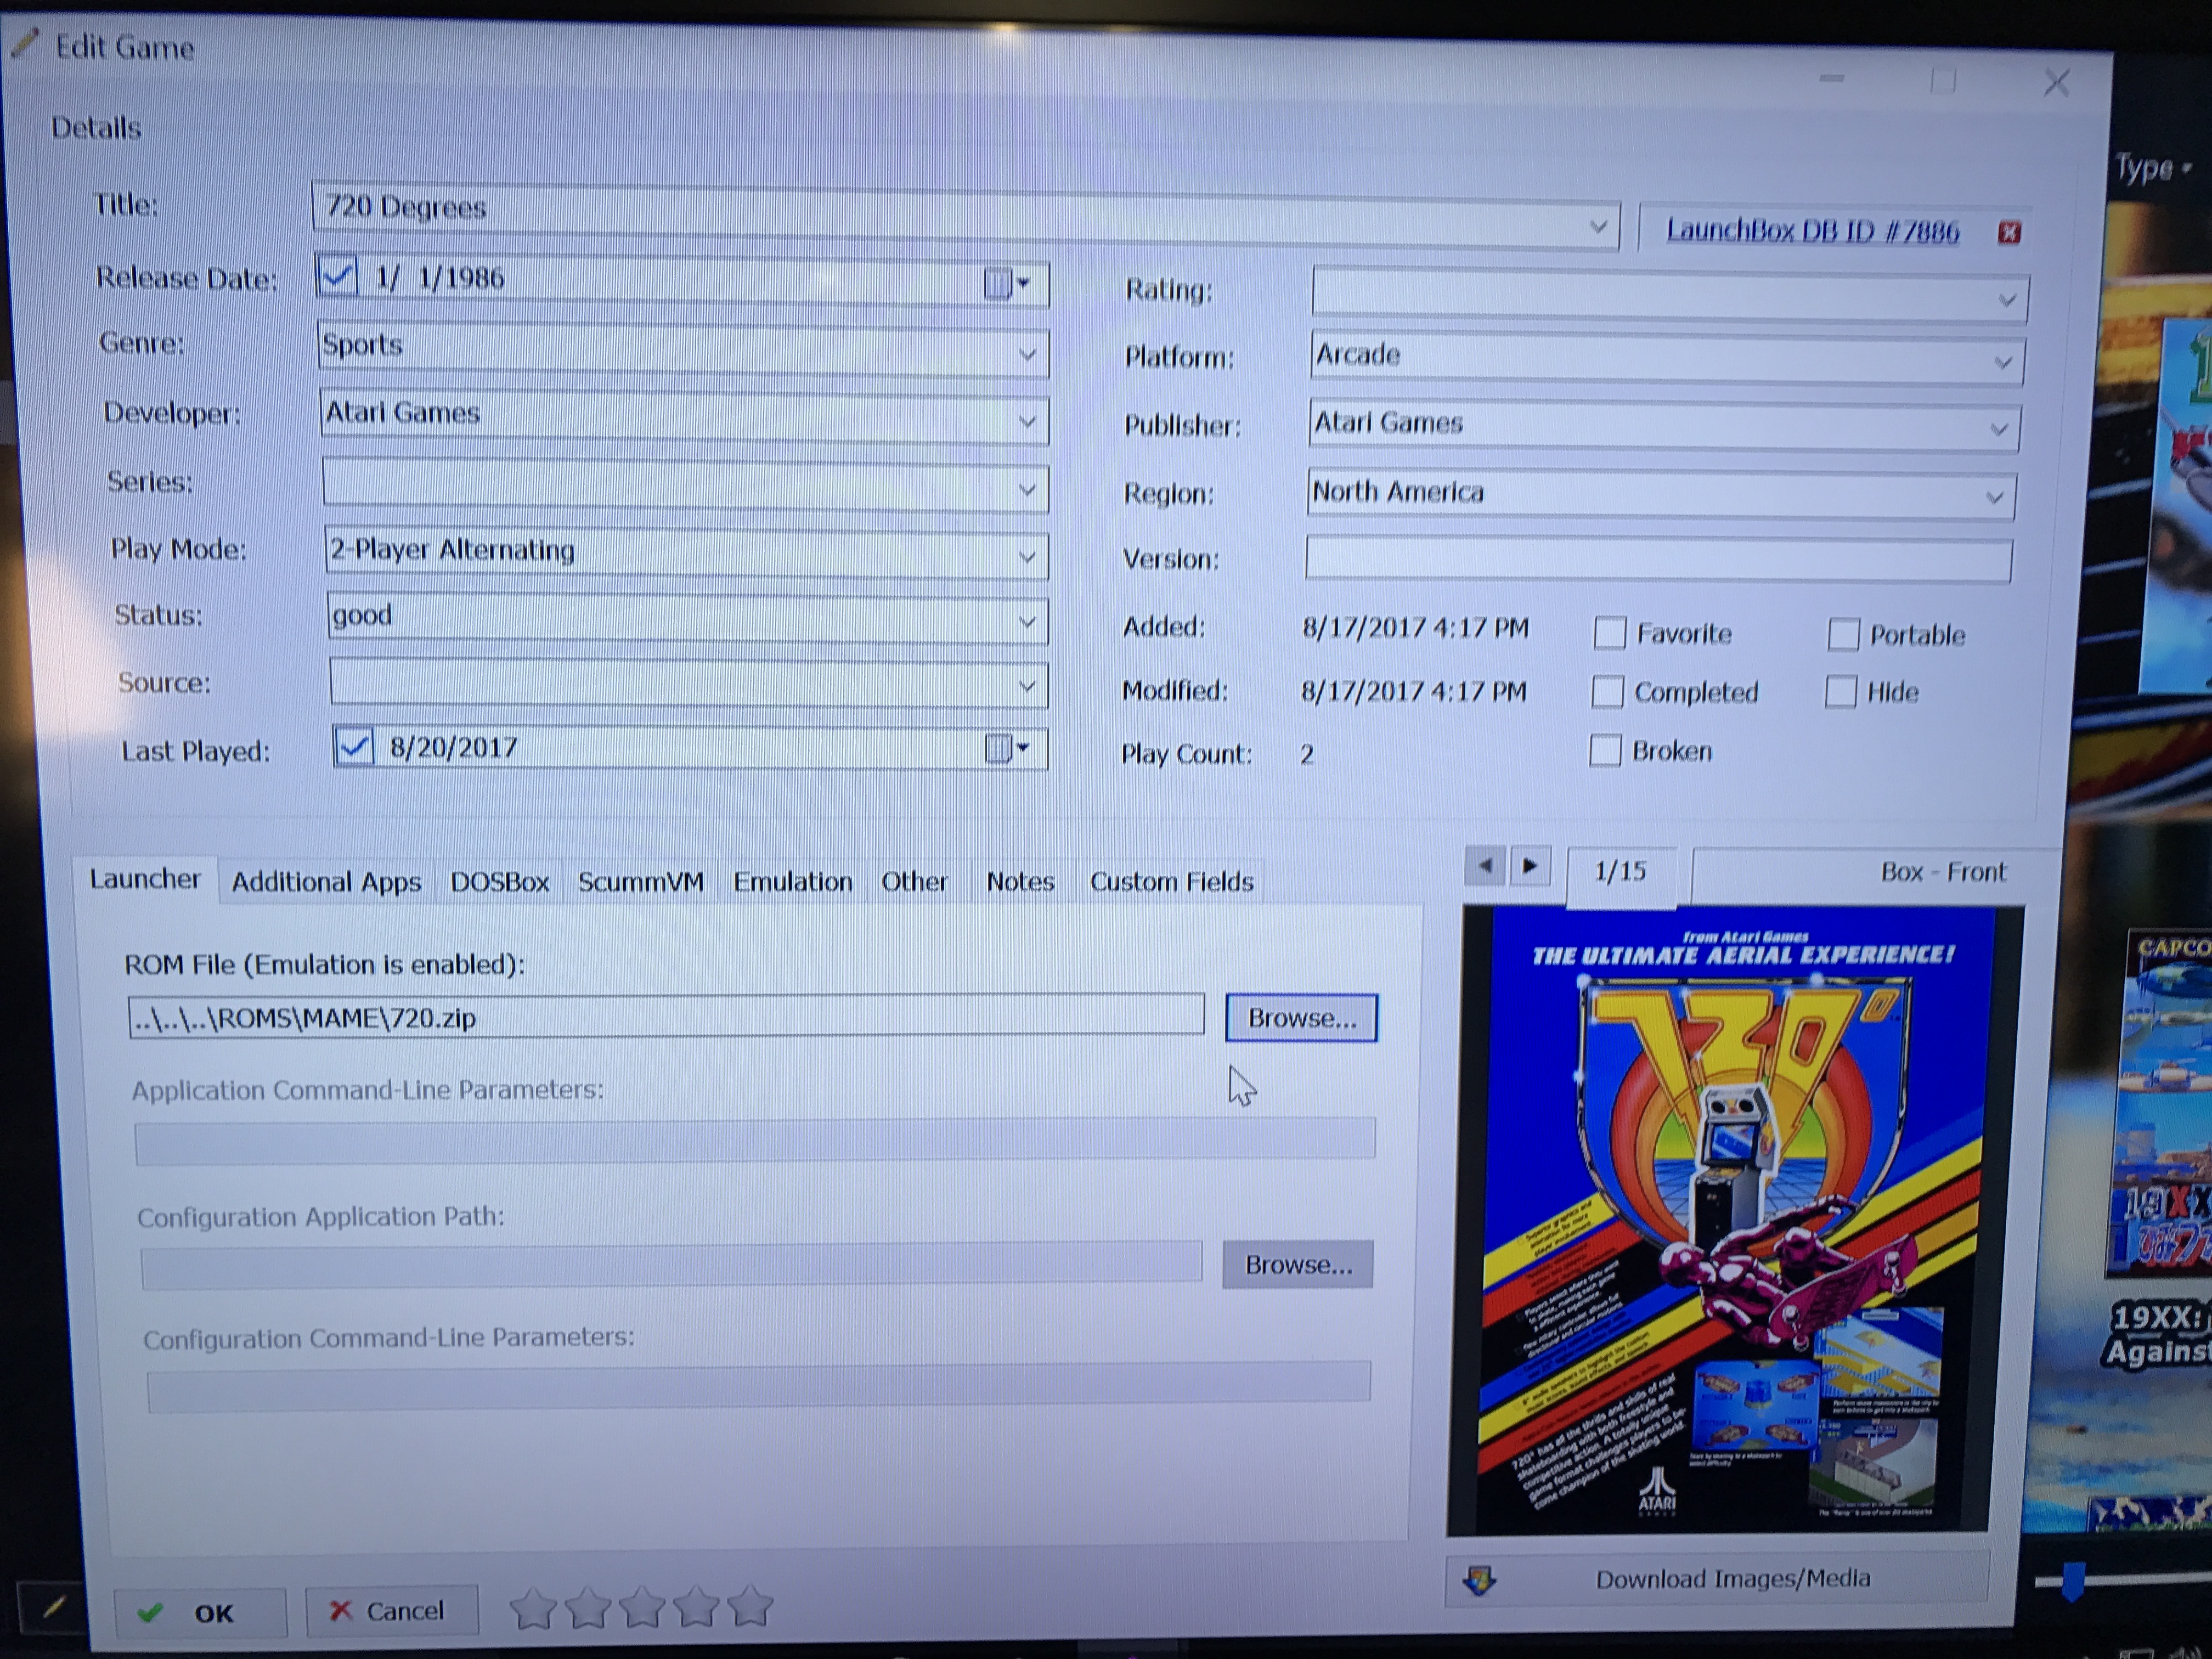
Task: Switch to the Launcher tab
Action: pyautogui.click(x=145, y=879)
